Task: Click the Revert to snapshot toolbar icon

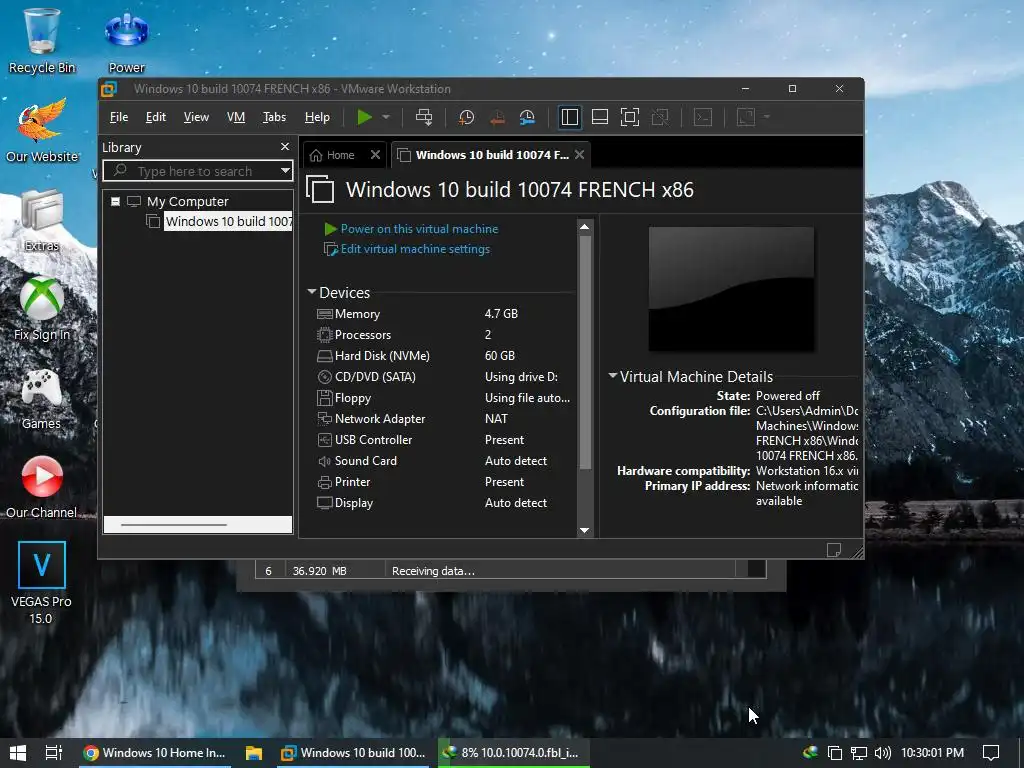Action: (x=497, y=118)
